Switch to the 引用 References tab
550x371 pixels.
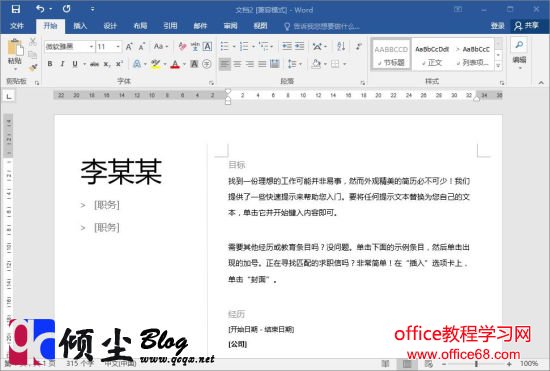click(x=170, y=26)
